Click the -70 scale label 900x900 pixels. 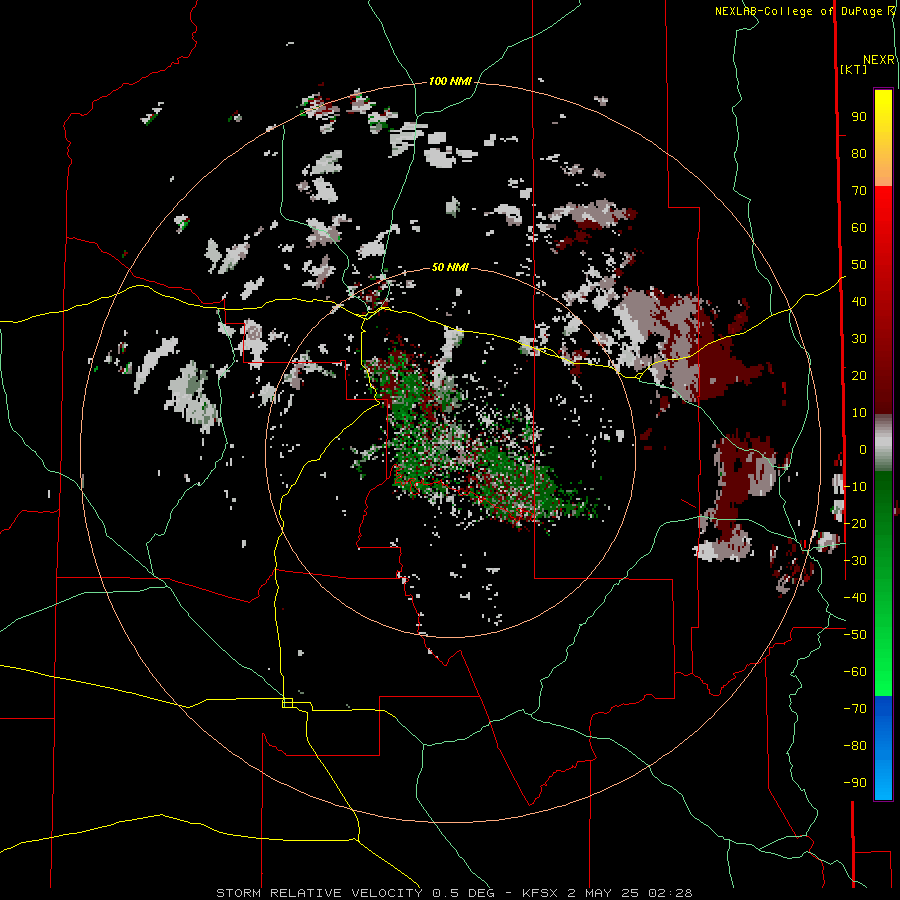point(855,709)
